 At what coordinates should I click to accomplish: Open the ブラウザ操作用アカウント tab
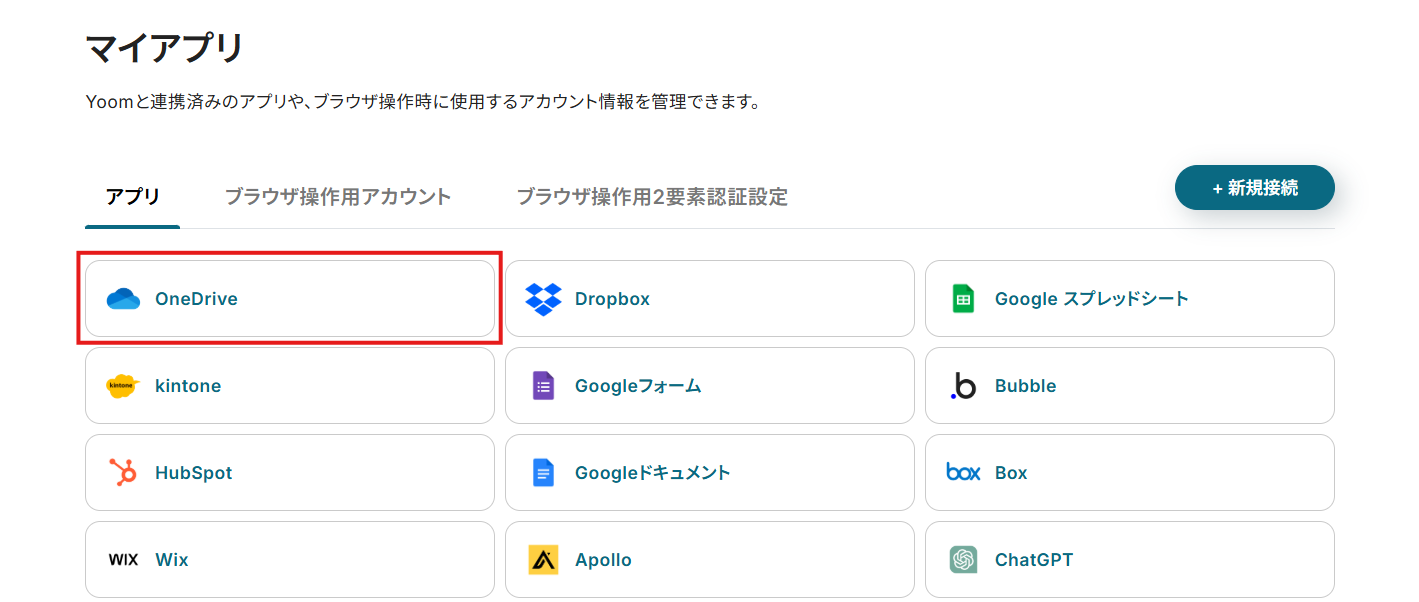(x=338, y=197)
